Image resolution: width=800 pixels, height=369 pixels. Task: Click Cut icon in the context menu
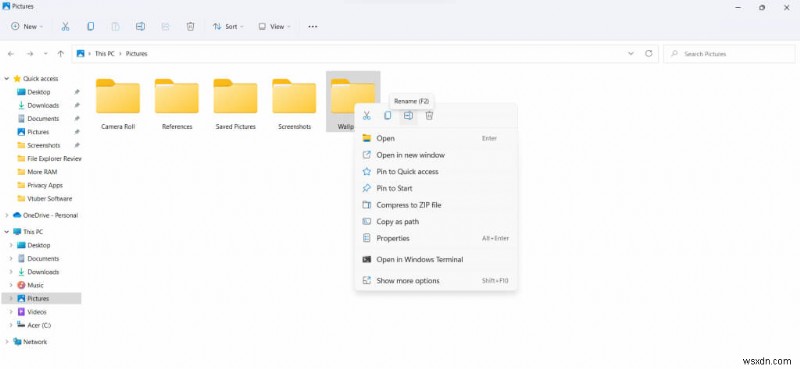(x=366, y=116)
